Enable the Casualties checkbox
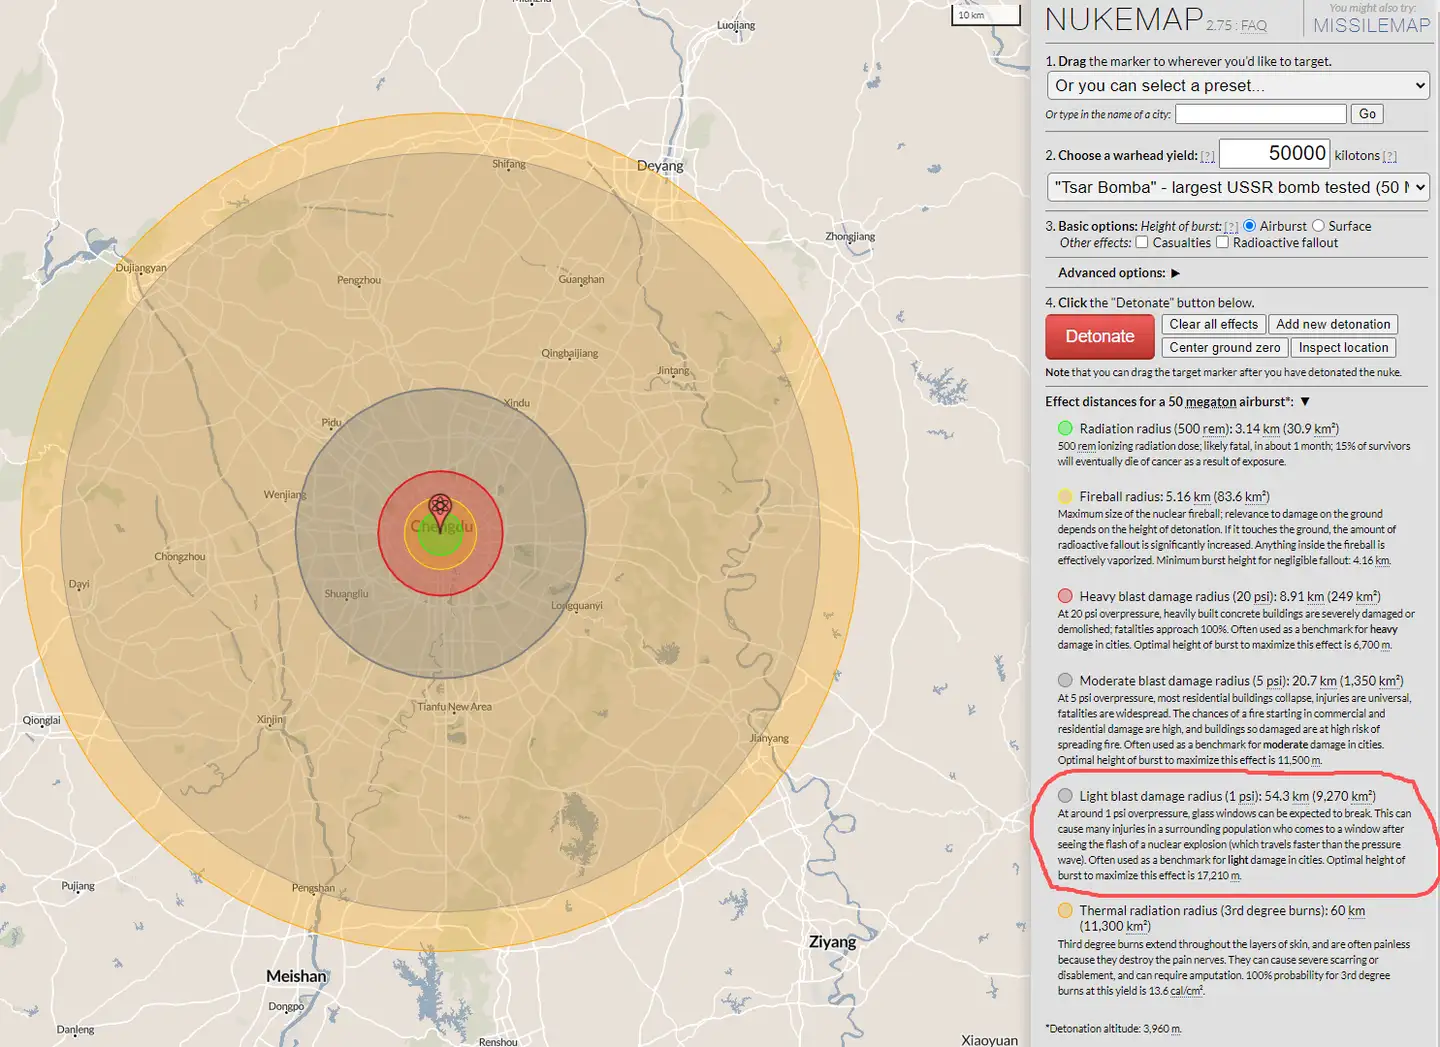The height and width of the screenshot is (1047, 1440). [x=1142, y=243]
